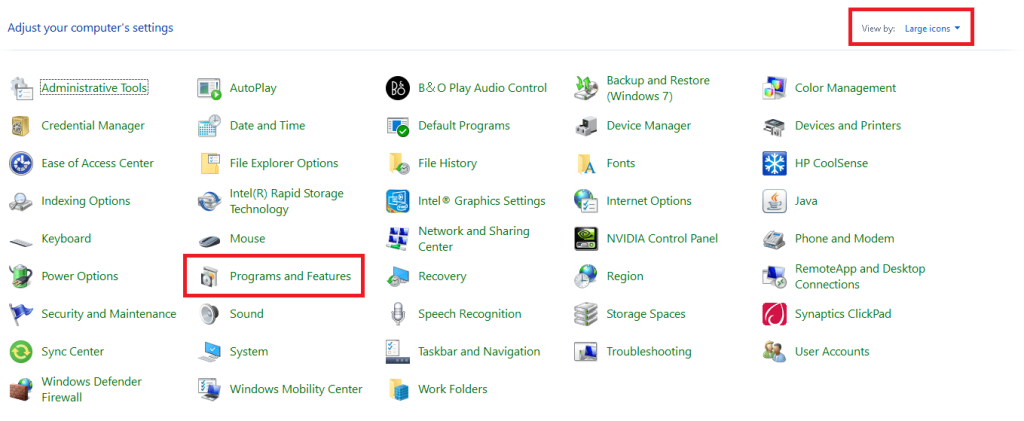This screenshot has height=421, width=1024.
Task: Click the Synaptics ClickPad icon
Action: pos(774,314)
